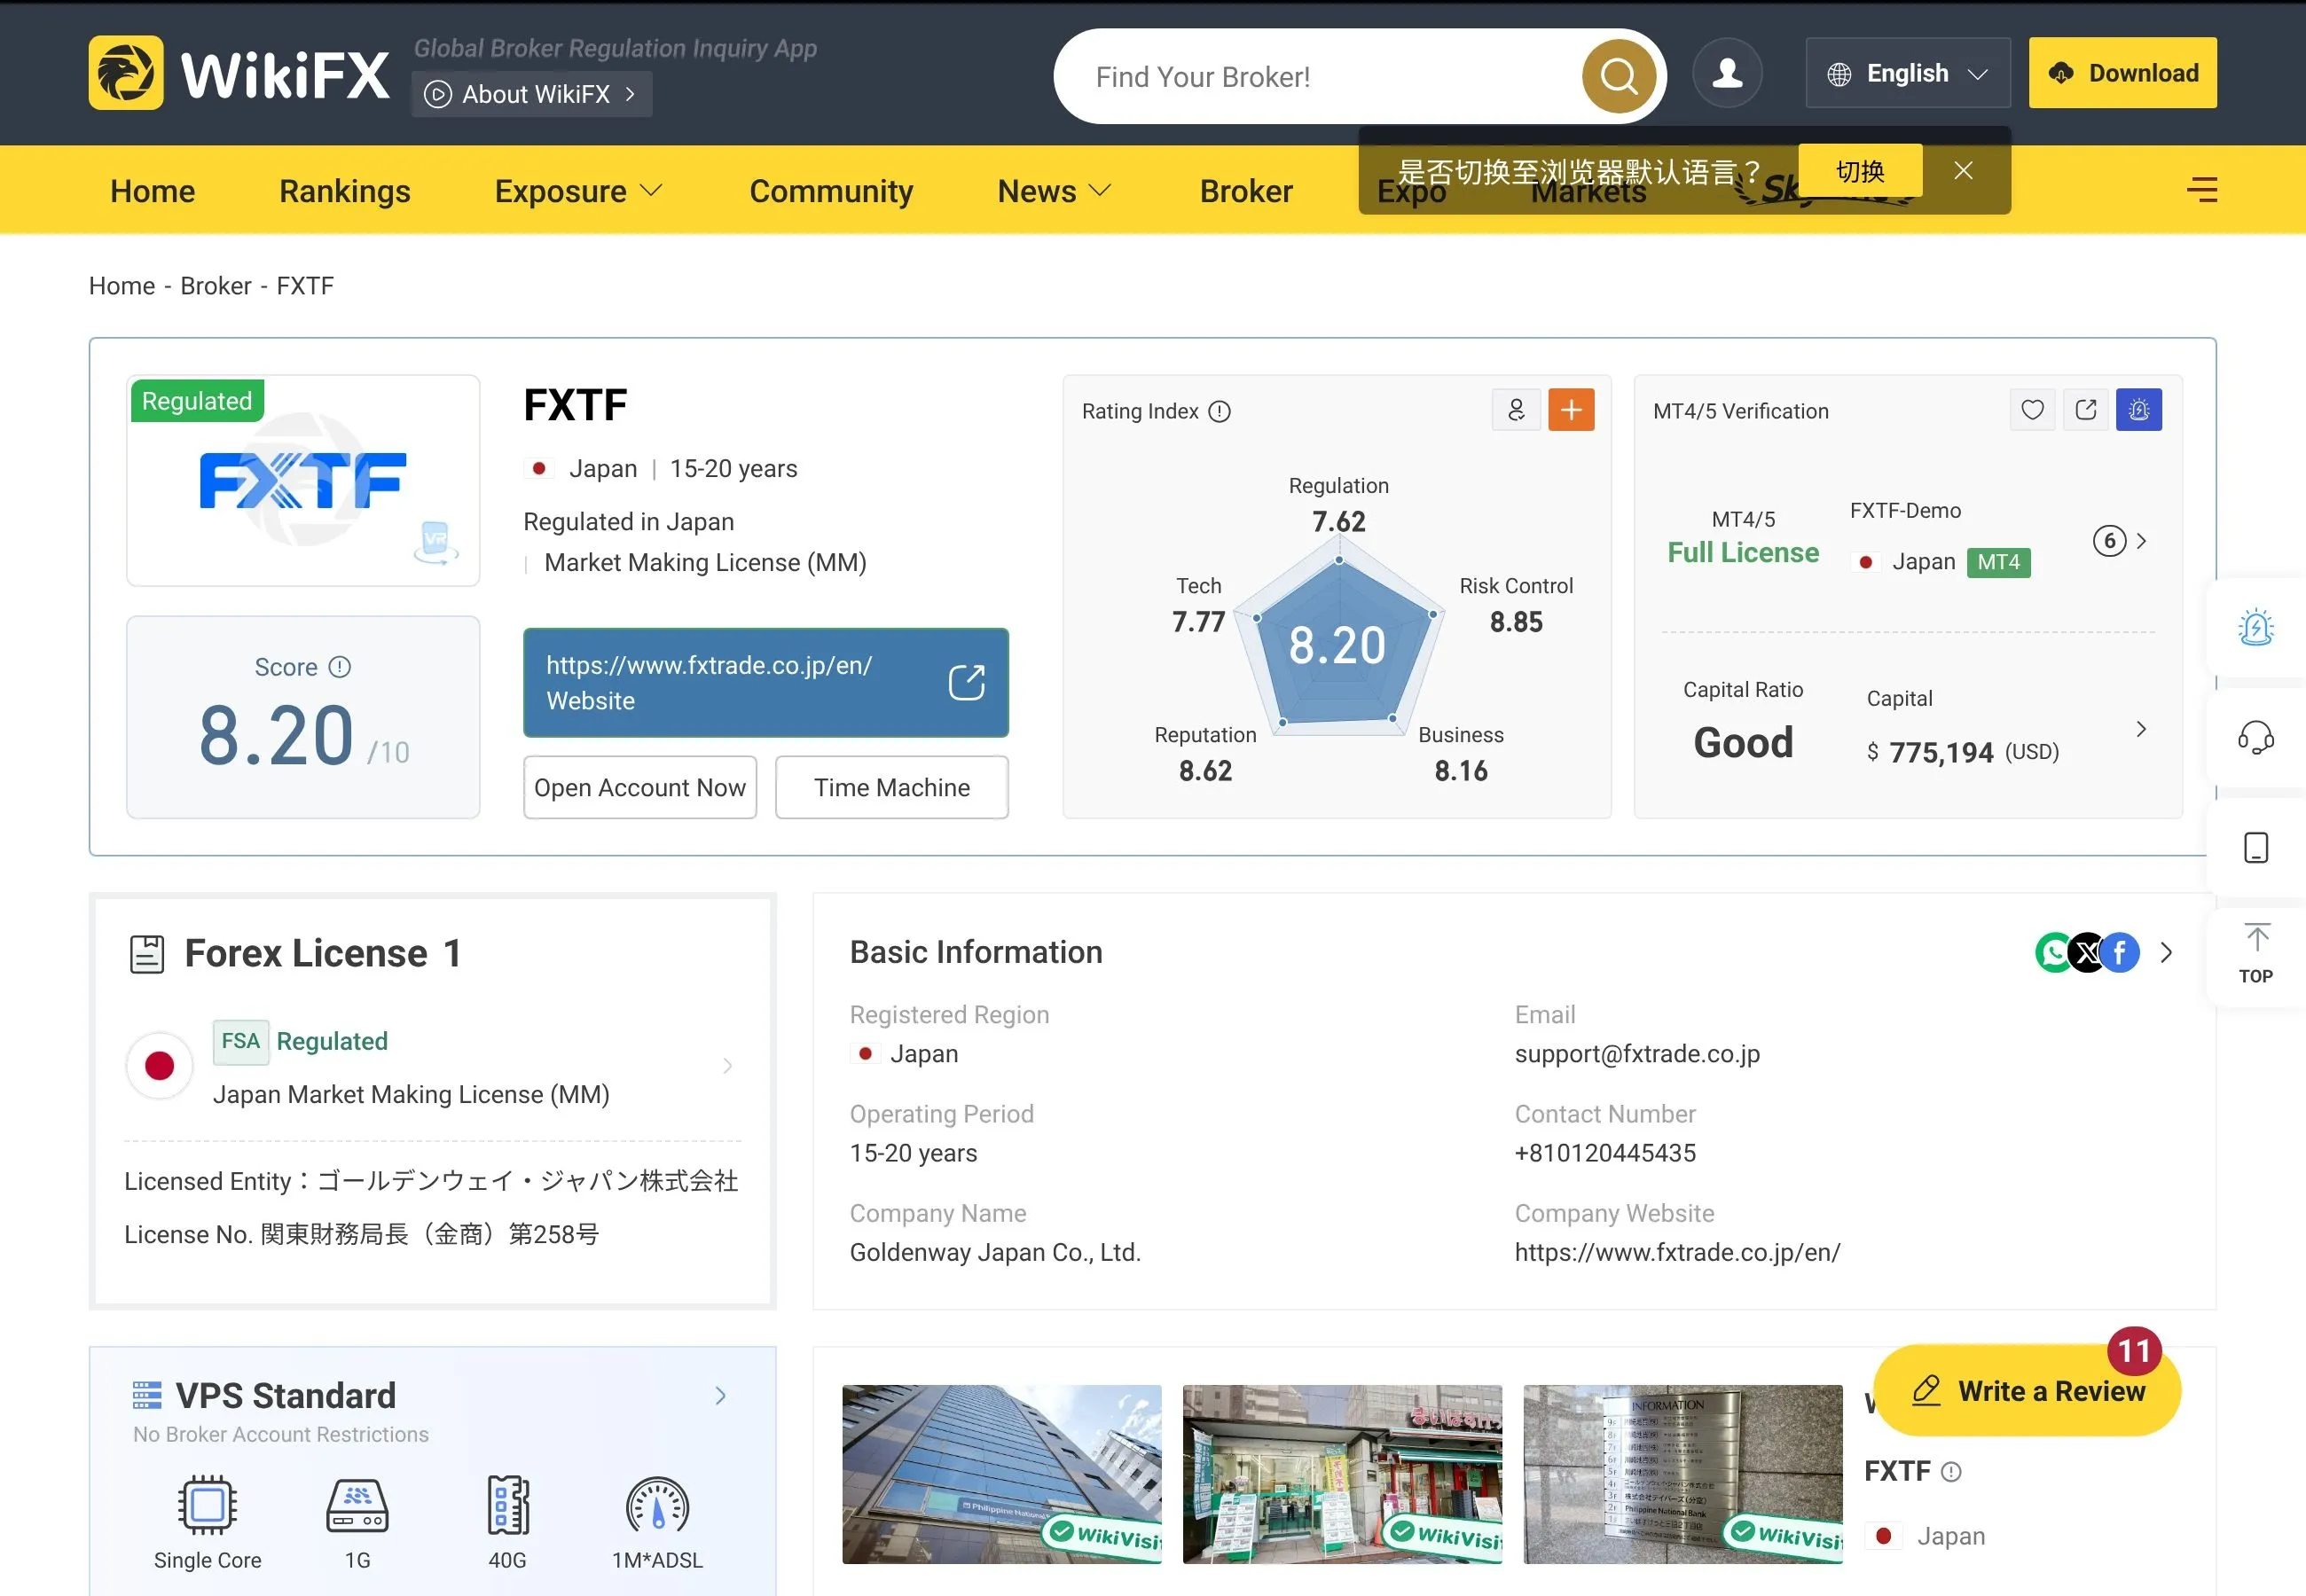Click the 切换 switch language button
2306x1596 pixels.
coord(1860,171)
